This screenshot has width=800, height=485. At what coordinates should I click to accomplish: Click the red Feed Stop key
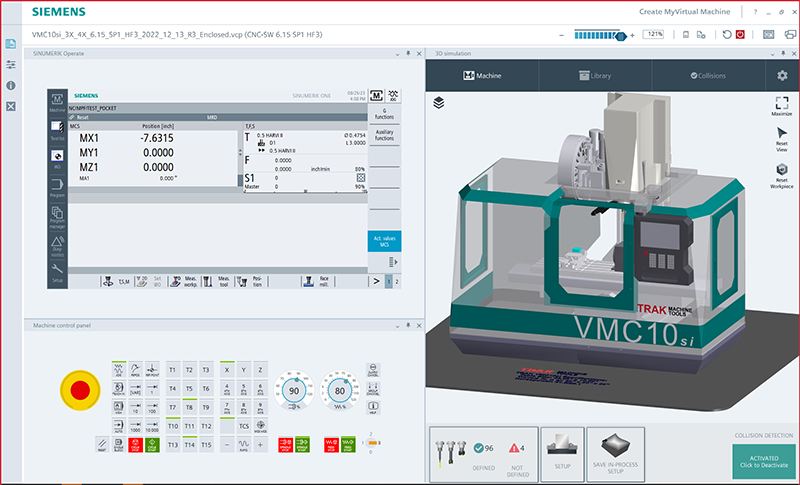click(x=331, y=445)
